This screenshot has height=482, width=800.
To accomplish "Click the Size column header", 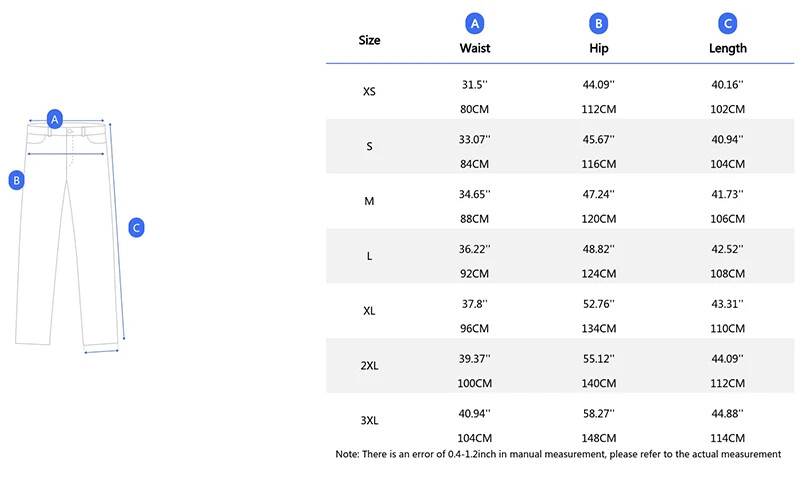I will 369,41.
